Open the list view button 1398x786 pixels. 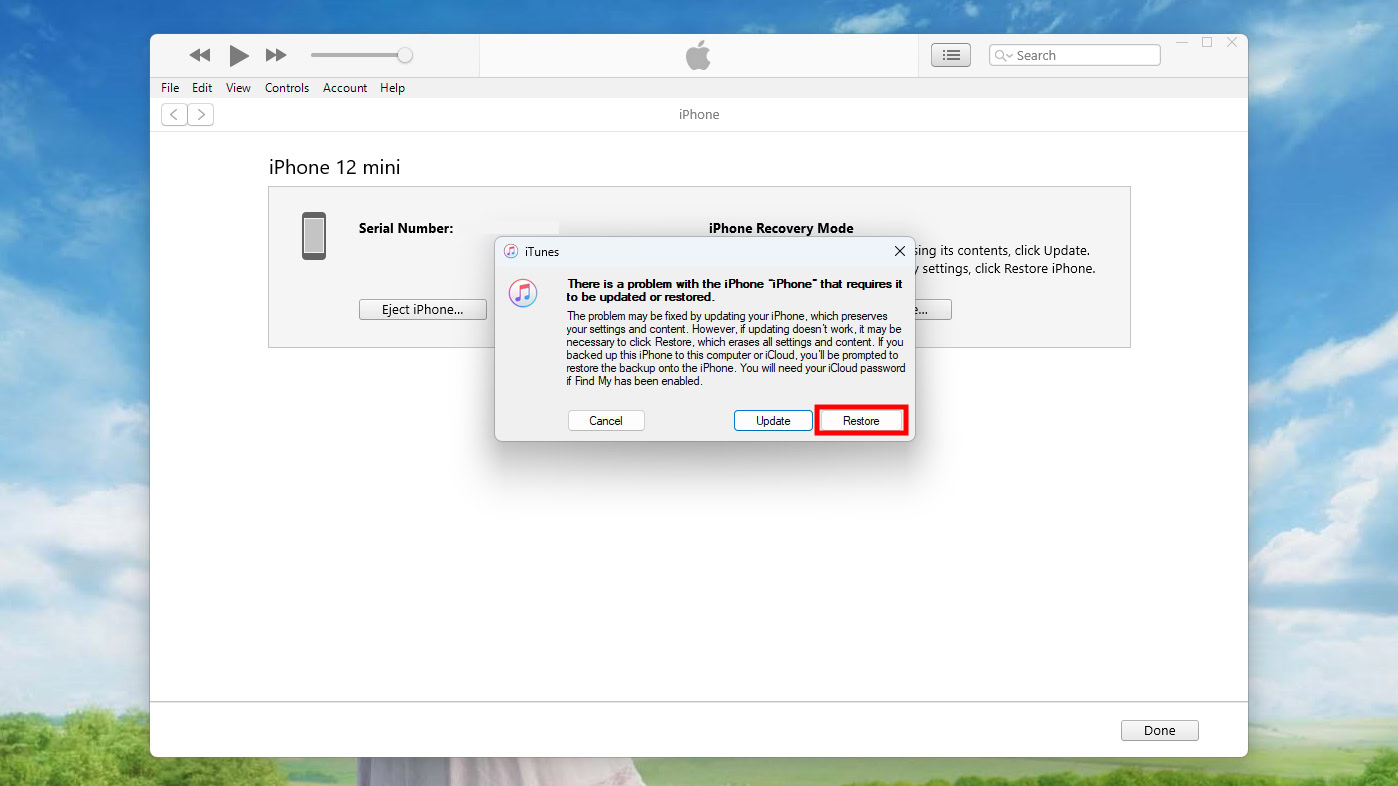point(951,55)
